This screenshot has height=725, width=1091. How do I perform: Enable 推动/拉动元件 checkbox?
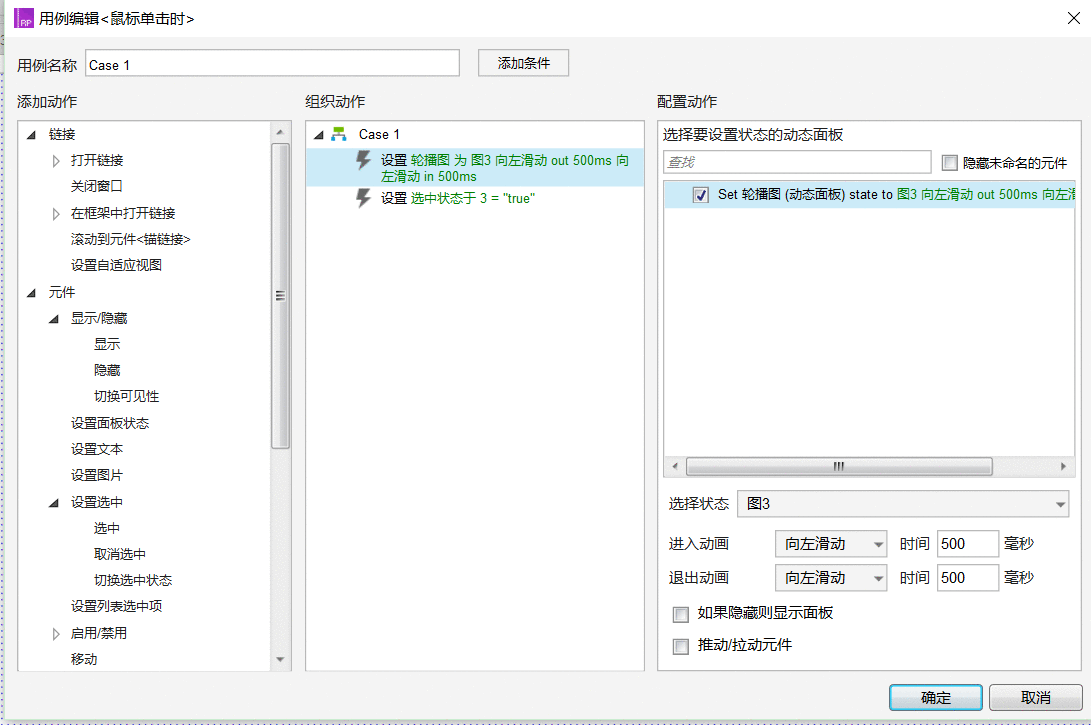(x=680, y=646)
